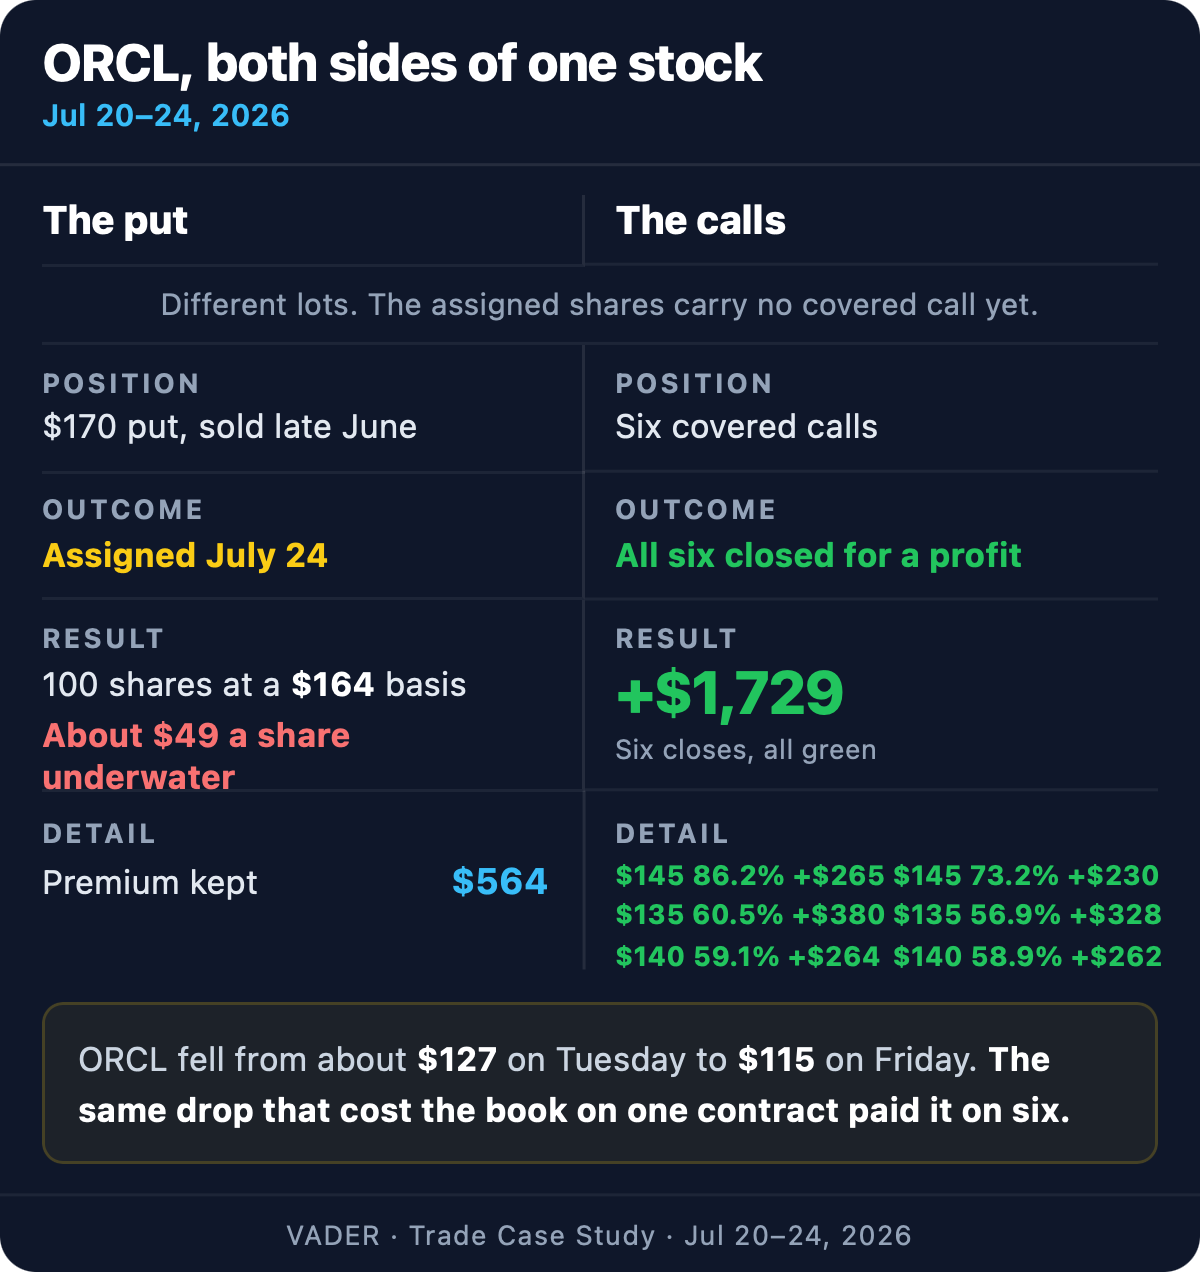Click "The put" column header
Viewport: 1200px width, 1275px height.
115,221
